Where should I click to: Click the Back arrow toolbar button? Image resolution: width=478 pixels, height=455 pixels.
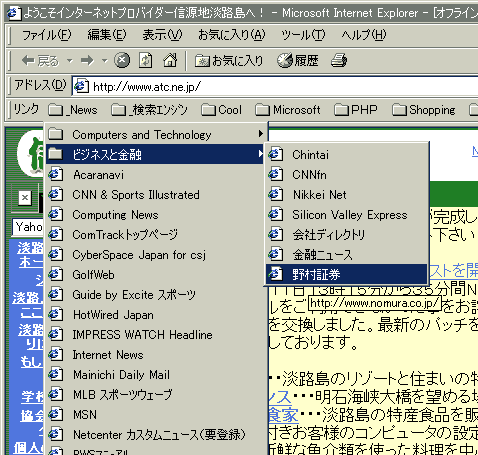pos(40,61)
